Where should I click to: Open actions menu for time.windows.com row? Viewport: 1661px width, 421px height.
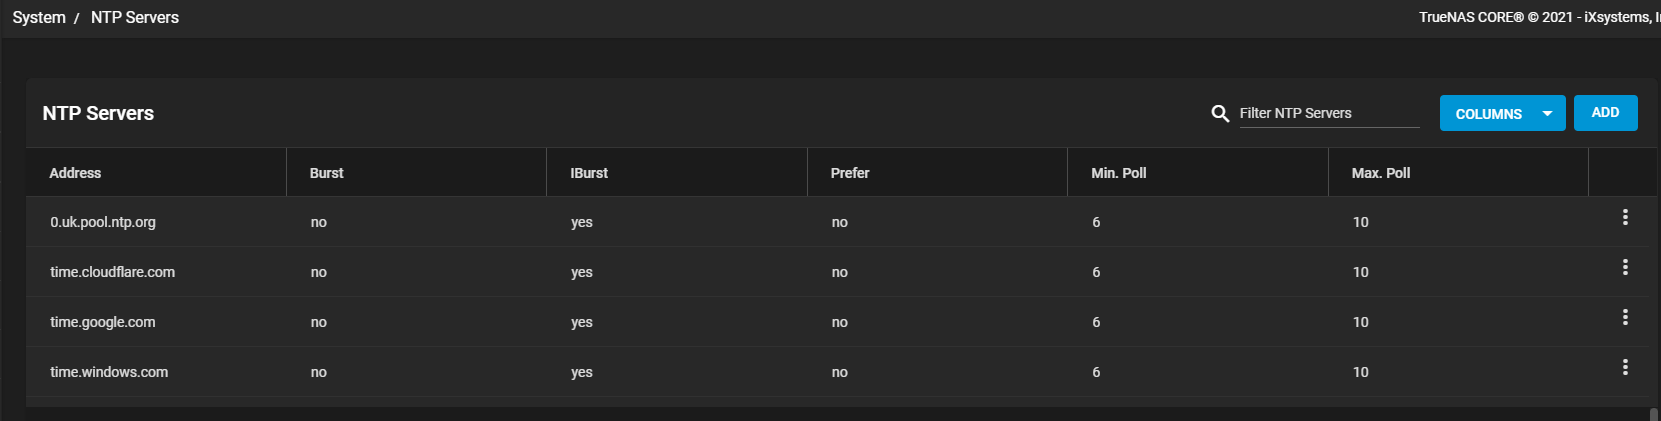click(1625, 367)
